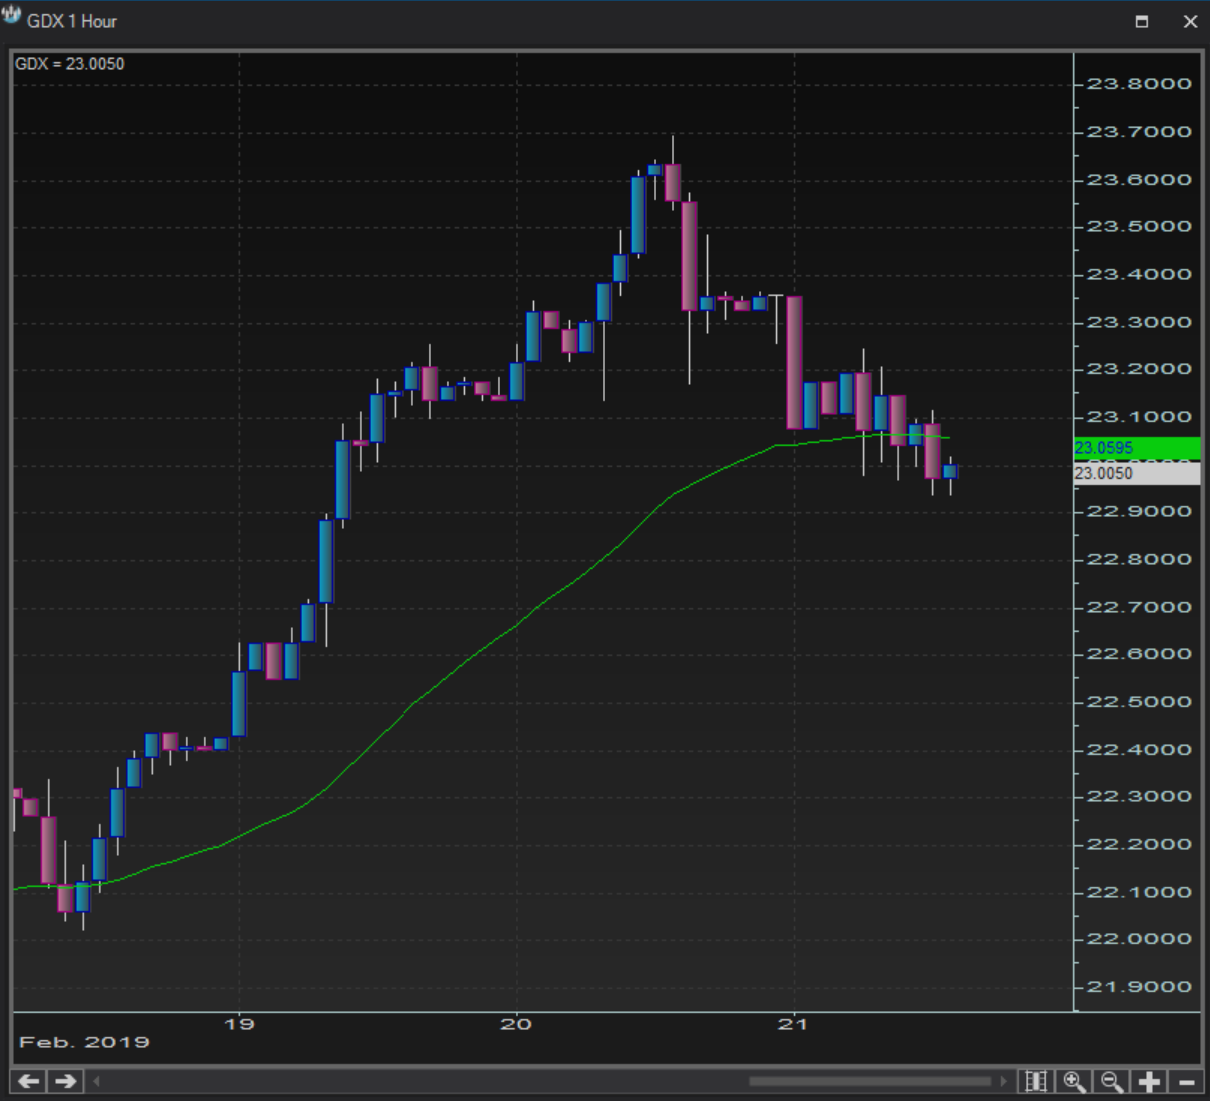Close the GDX 1 Hour chart window

(x=1190, y=21)
